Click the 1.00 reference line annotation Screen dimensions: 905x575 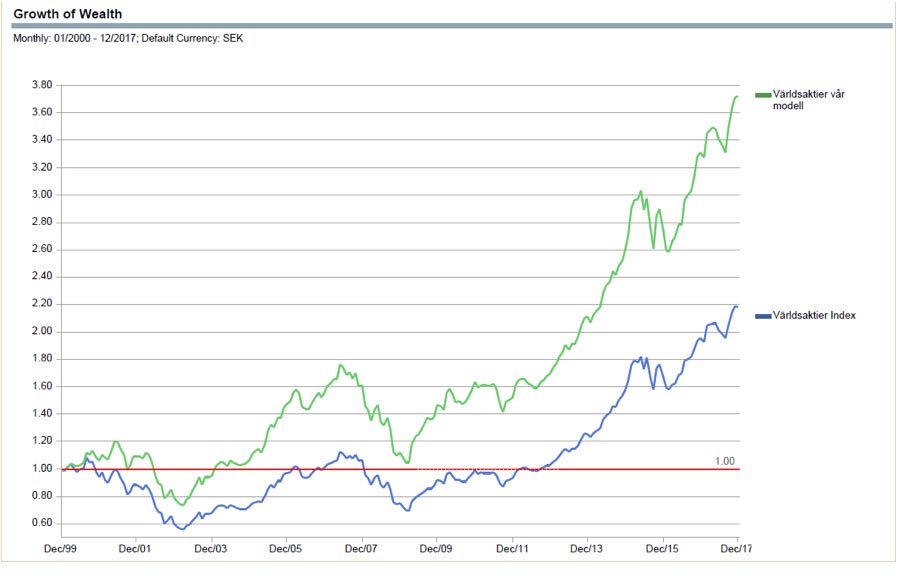[x=725, y=461]
